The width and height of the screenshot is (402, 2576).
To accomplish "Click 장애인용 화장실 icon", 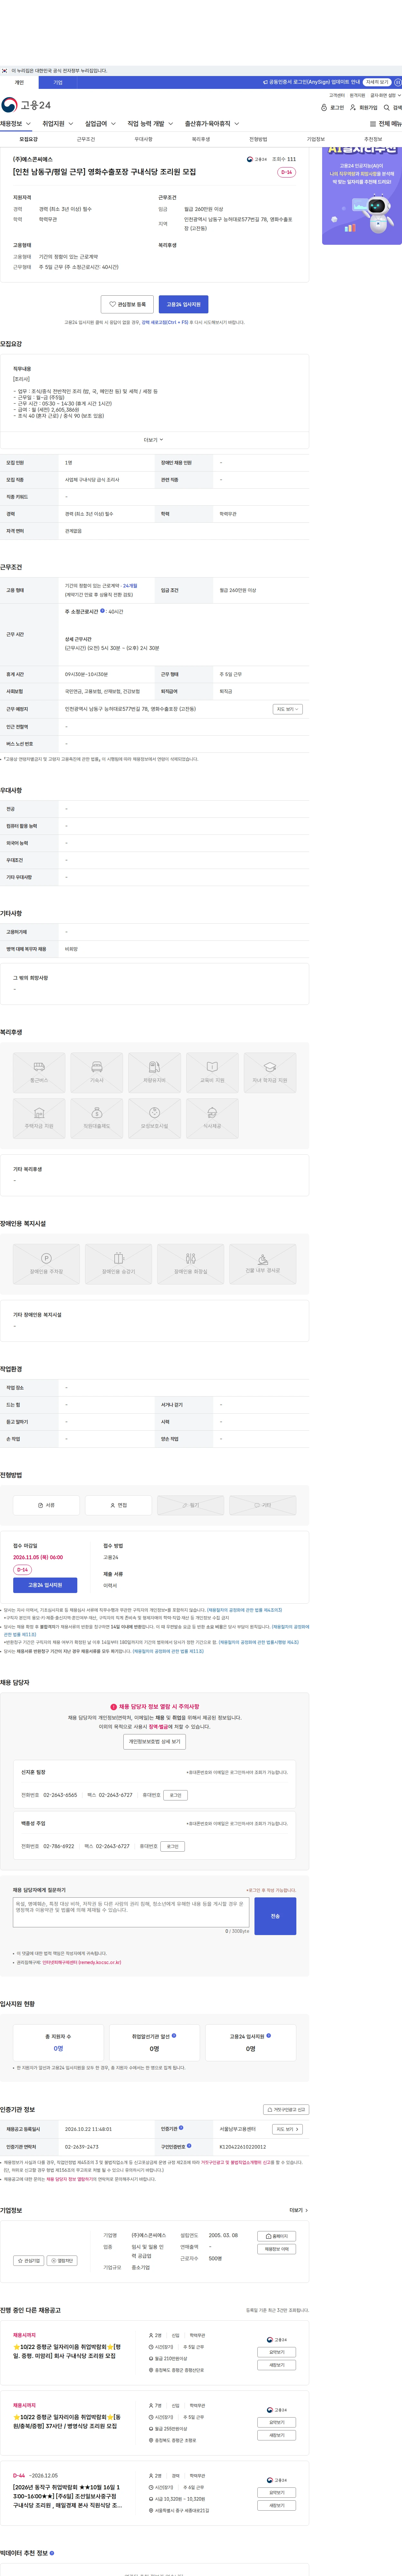I will tap(190, 1264).
